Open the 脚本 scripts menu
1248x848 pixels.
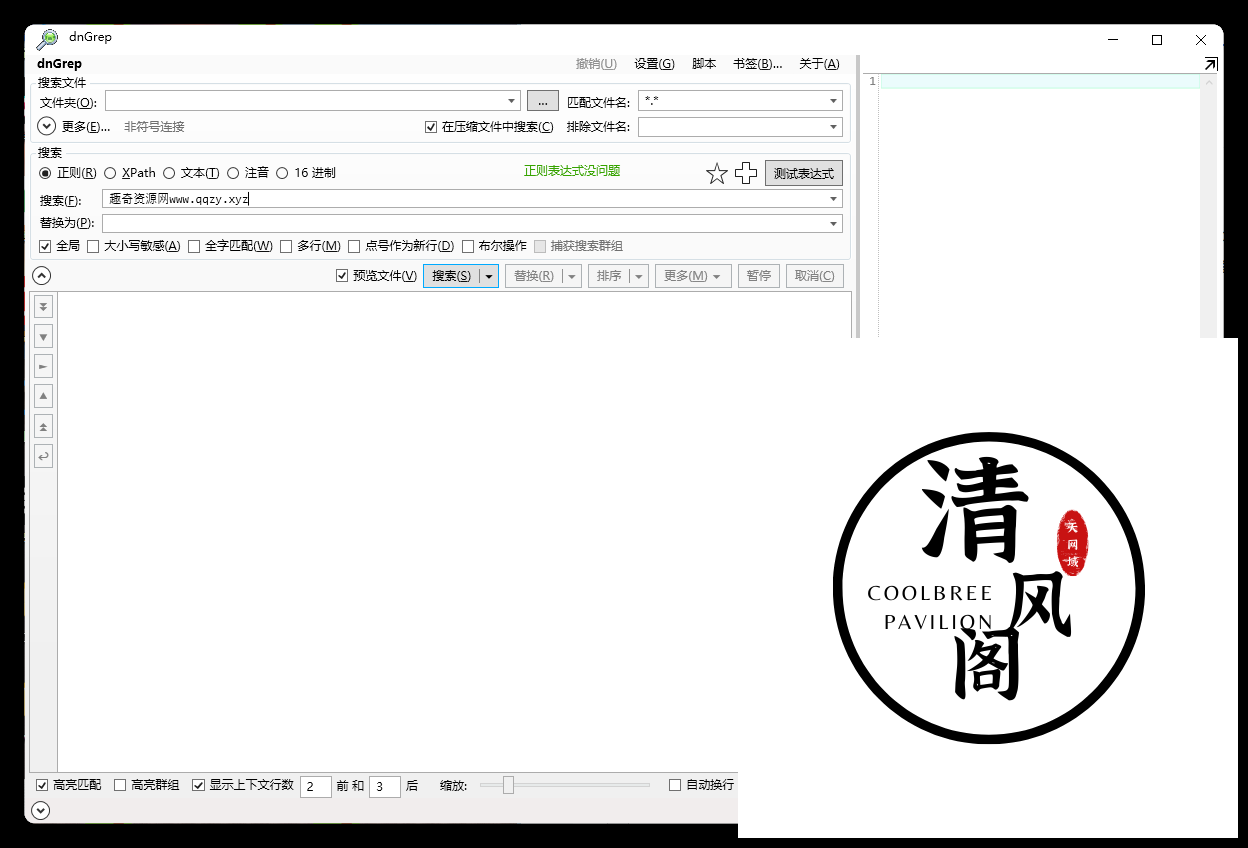click(x=704, y=64)
